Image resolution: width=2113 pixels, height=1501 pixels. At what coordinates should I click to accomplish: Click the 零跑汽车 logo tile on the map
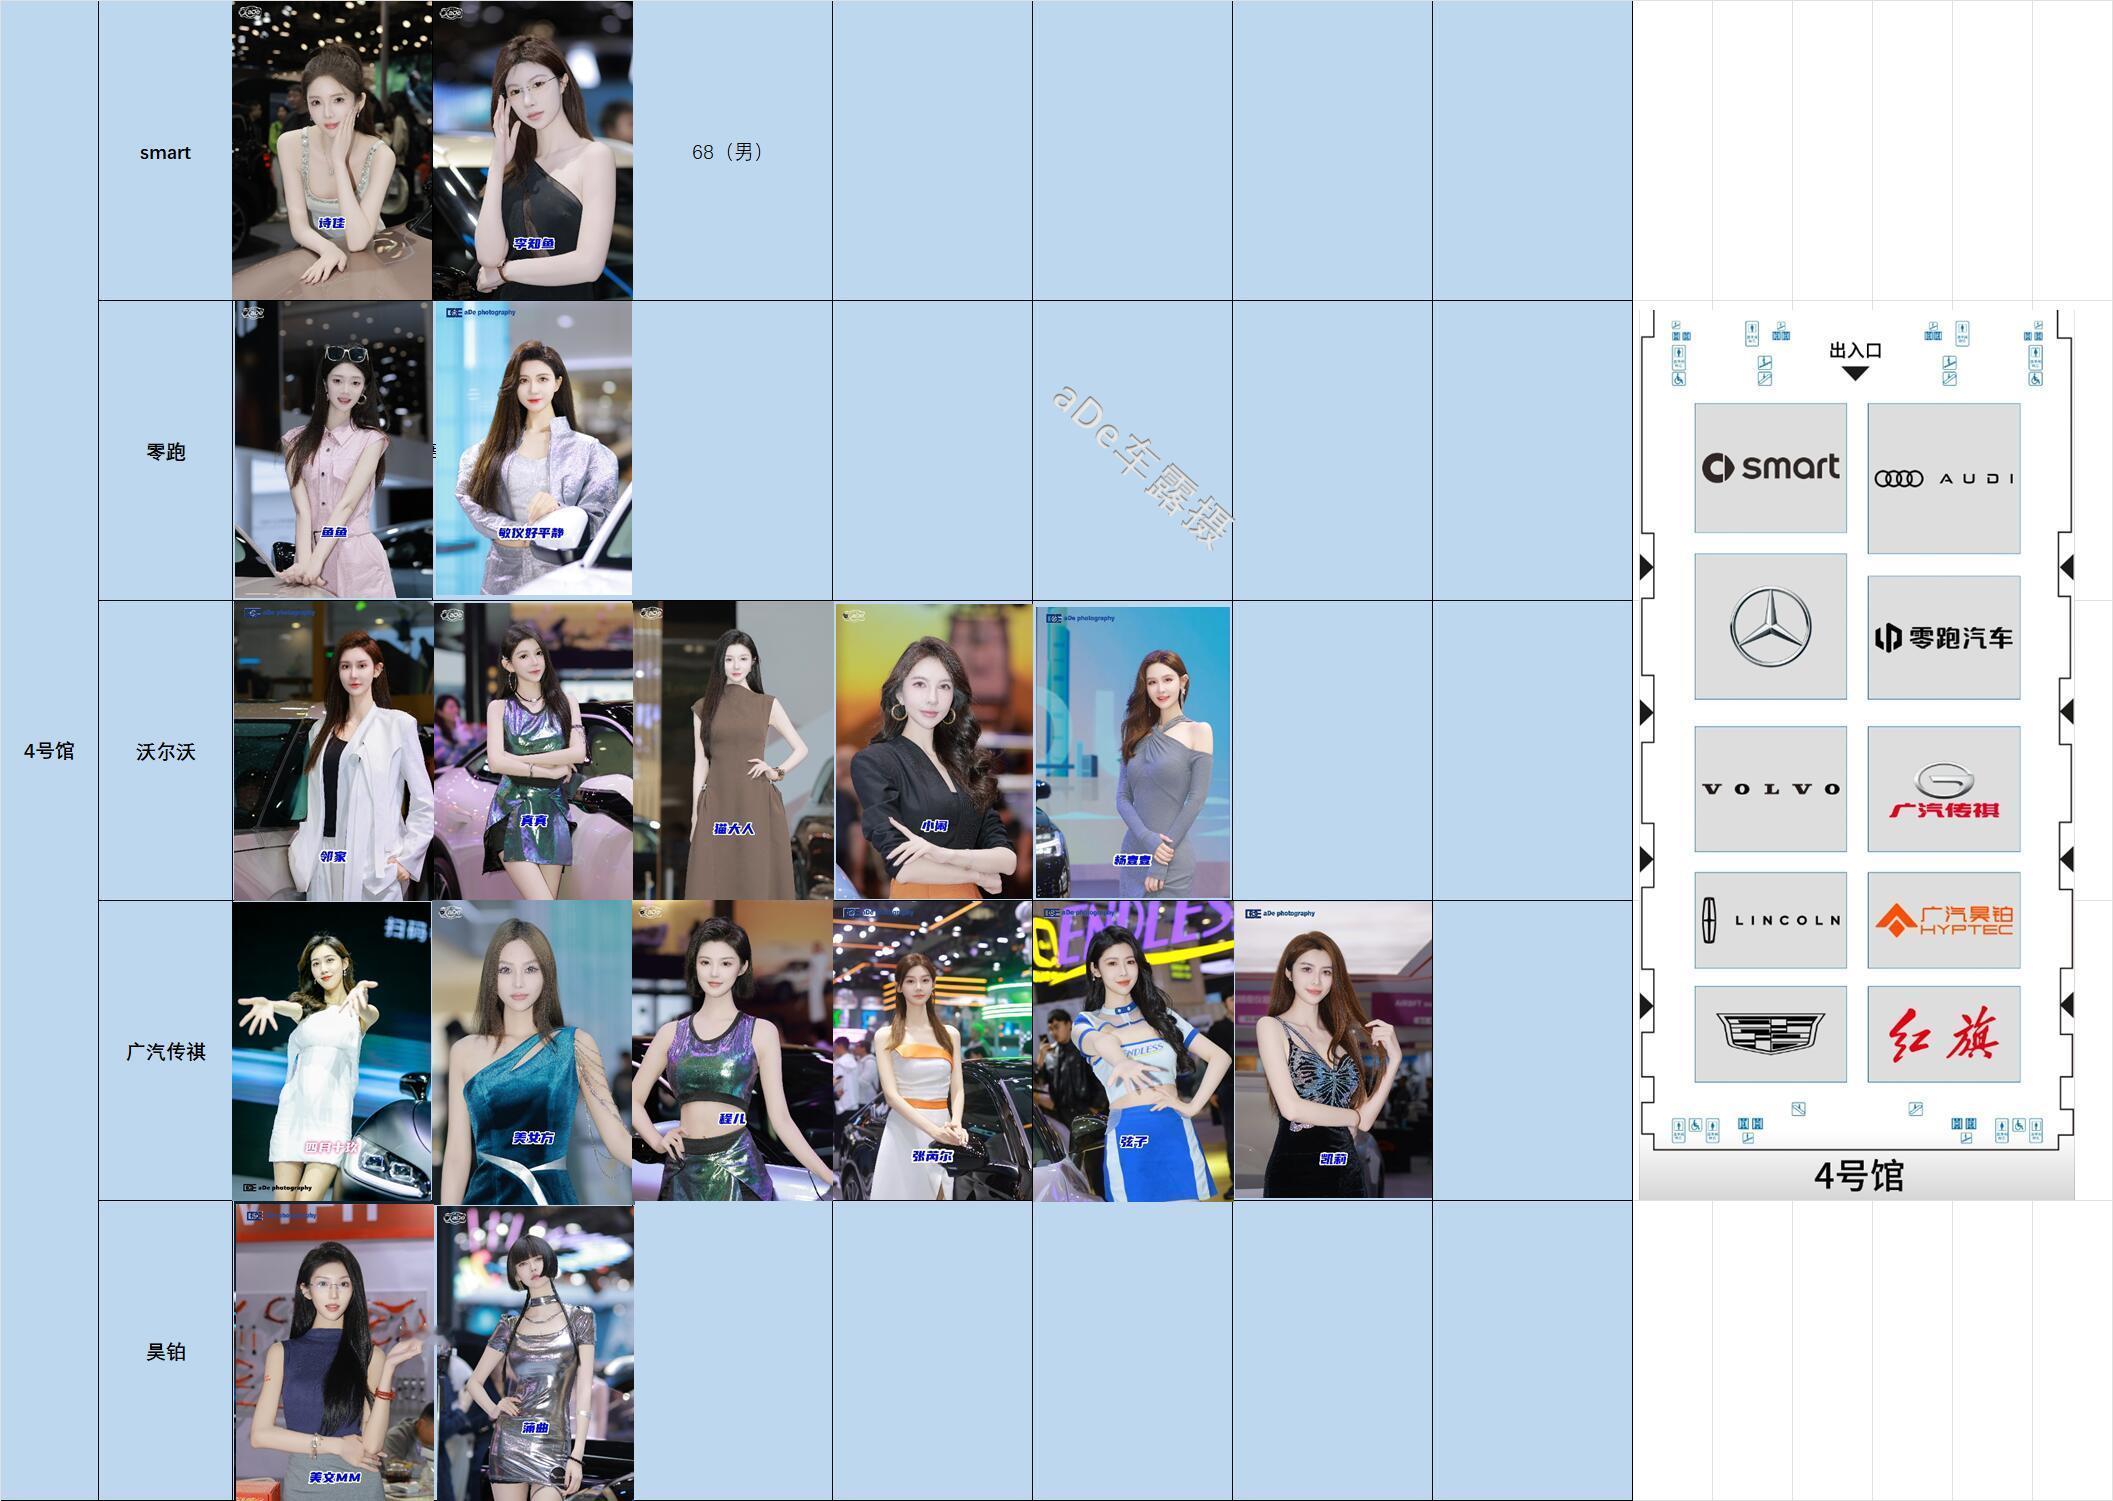click(1943, 637)
